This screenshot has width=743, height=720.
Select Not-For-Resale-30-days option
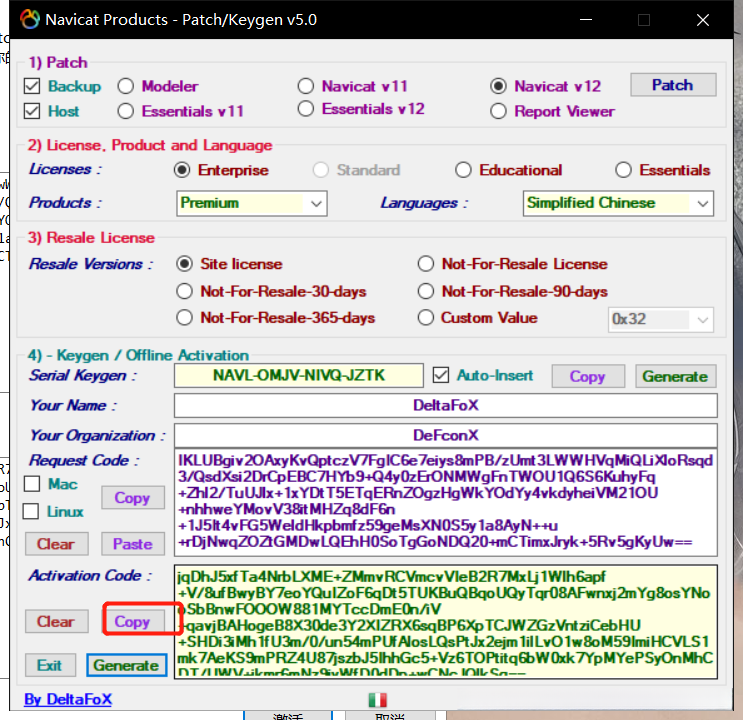(184, 291)
